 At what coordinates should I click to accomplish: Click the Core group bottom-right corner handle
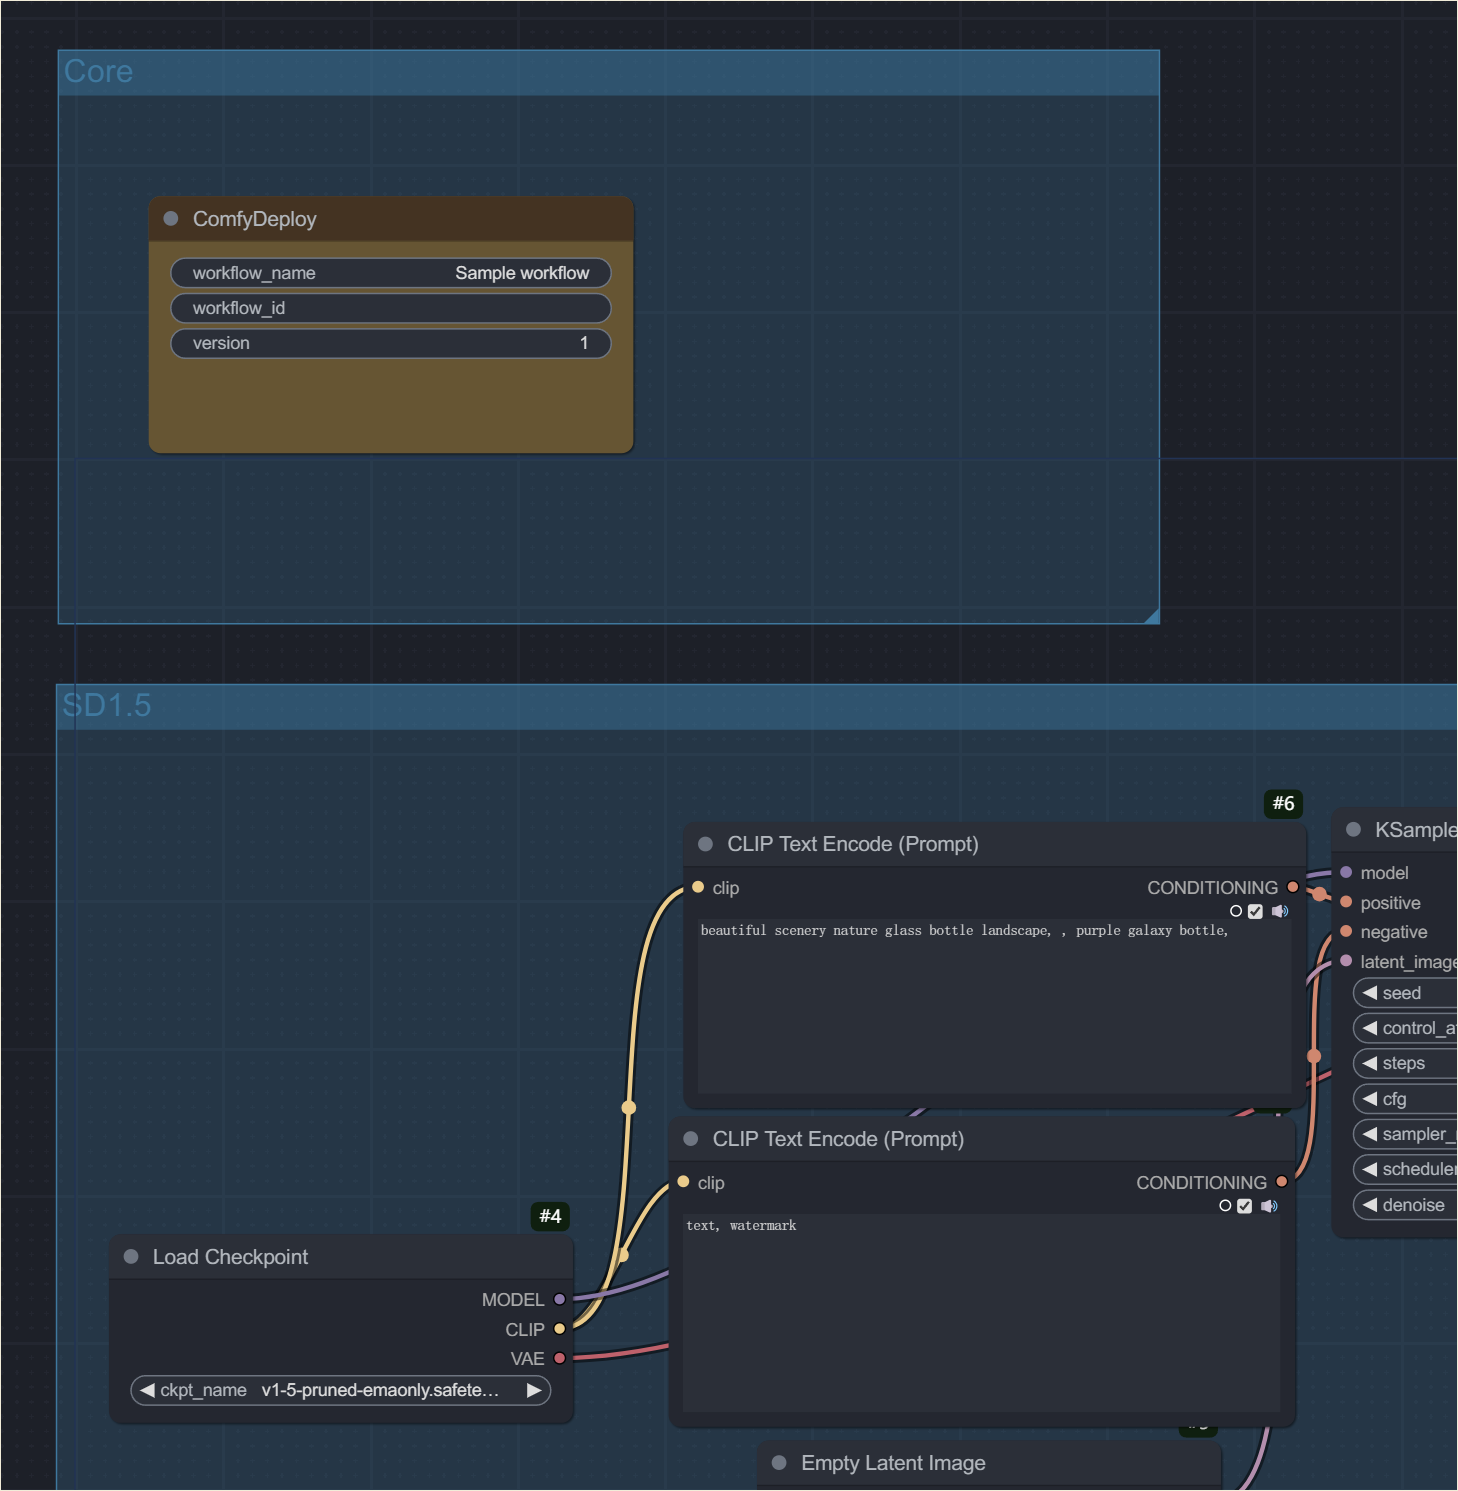click(x=1151, y=616)
